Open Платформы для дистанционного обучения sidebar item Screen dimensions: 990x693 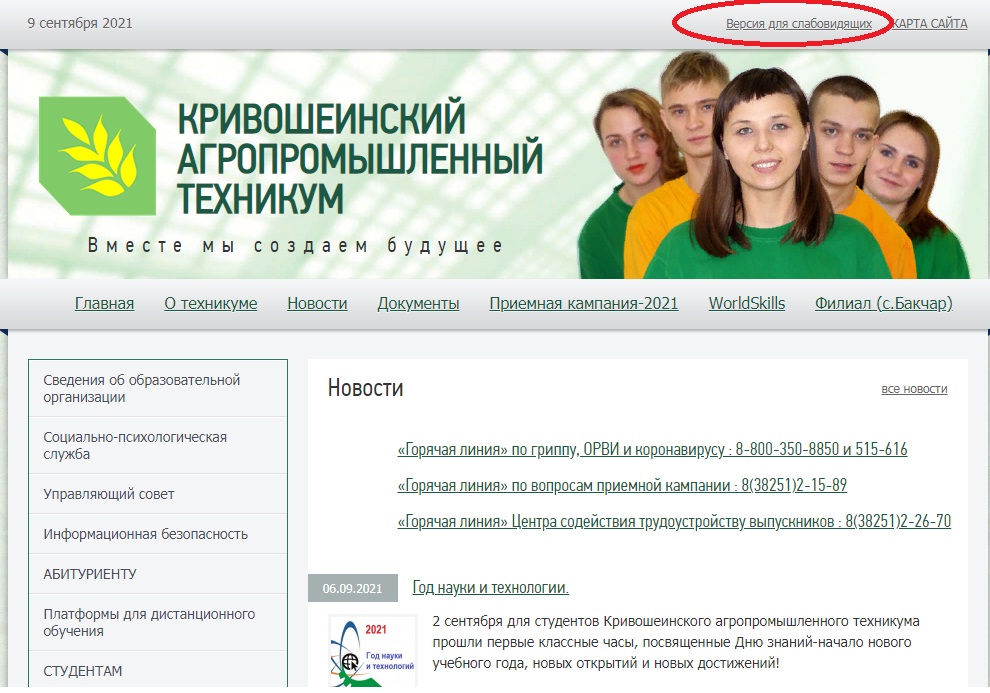tap(158, 622)
